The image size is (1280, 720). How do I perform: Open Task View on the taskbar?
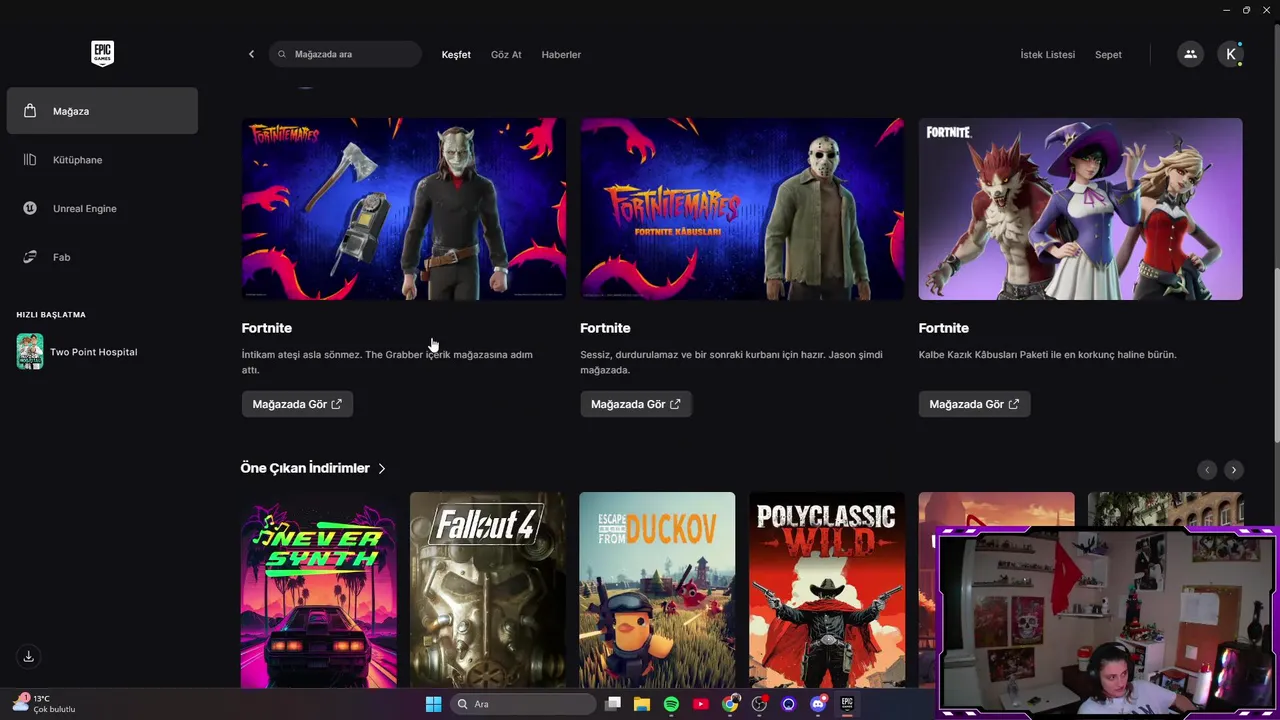pyautogui.click(x=613, y=704)
